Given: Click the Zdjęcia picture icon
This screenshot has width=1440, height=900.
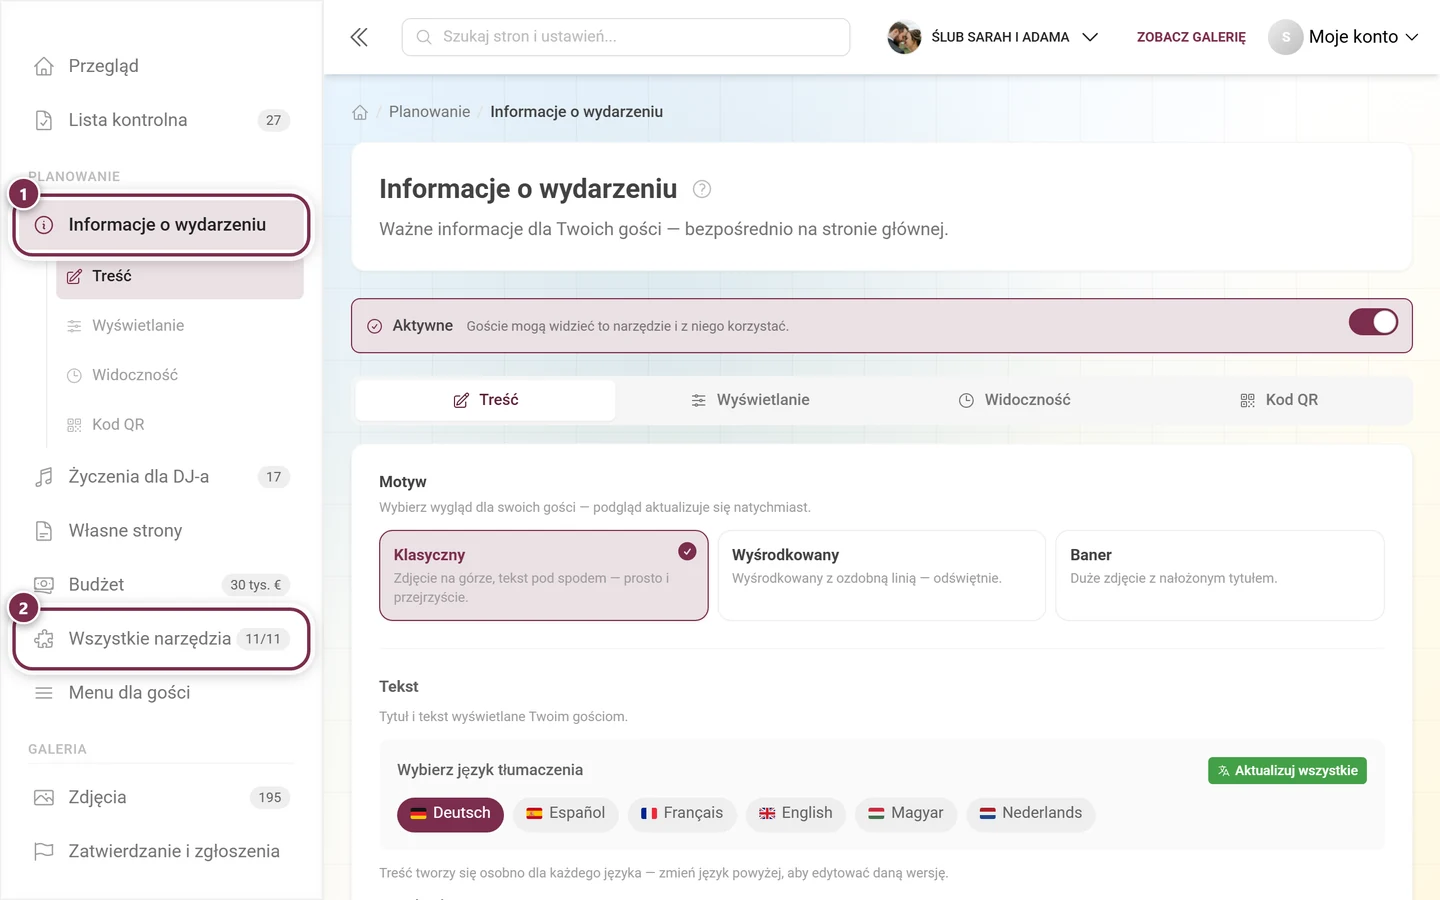Looking at the screenshot, I should [44, 798].
